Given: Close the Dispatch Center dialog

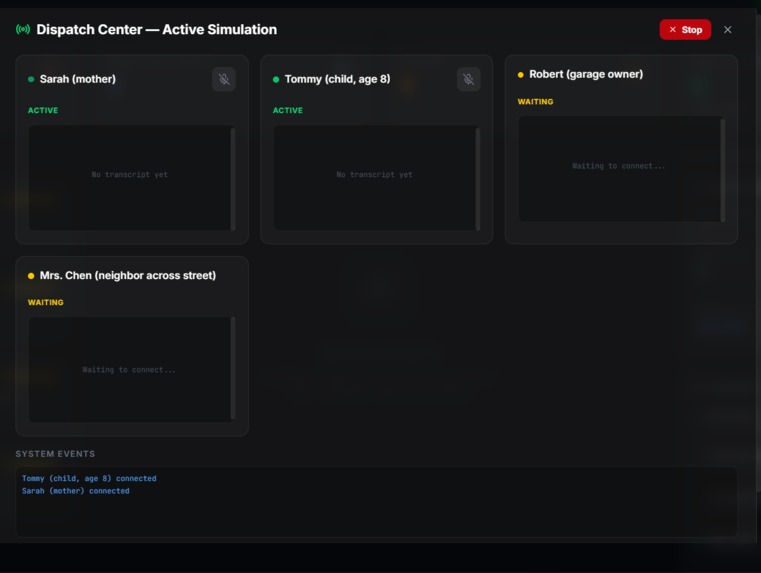Looking at the screenshot, I should 728,30.
